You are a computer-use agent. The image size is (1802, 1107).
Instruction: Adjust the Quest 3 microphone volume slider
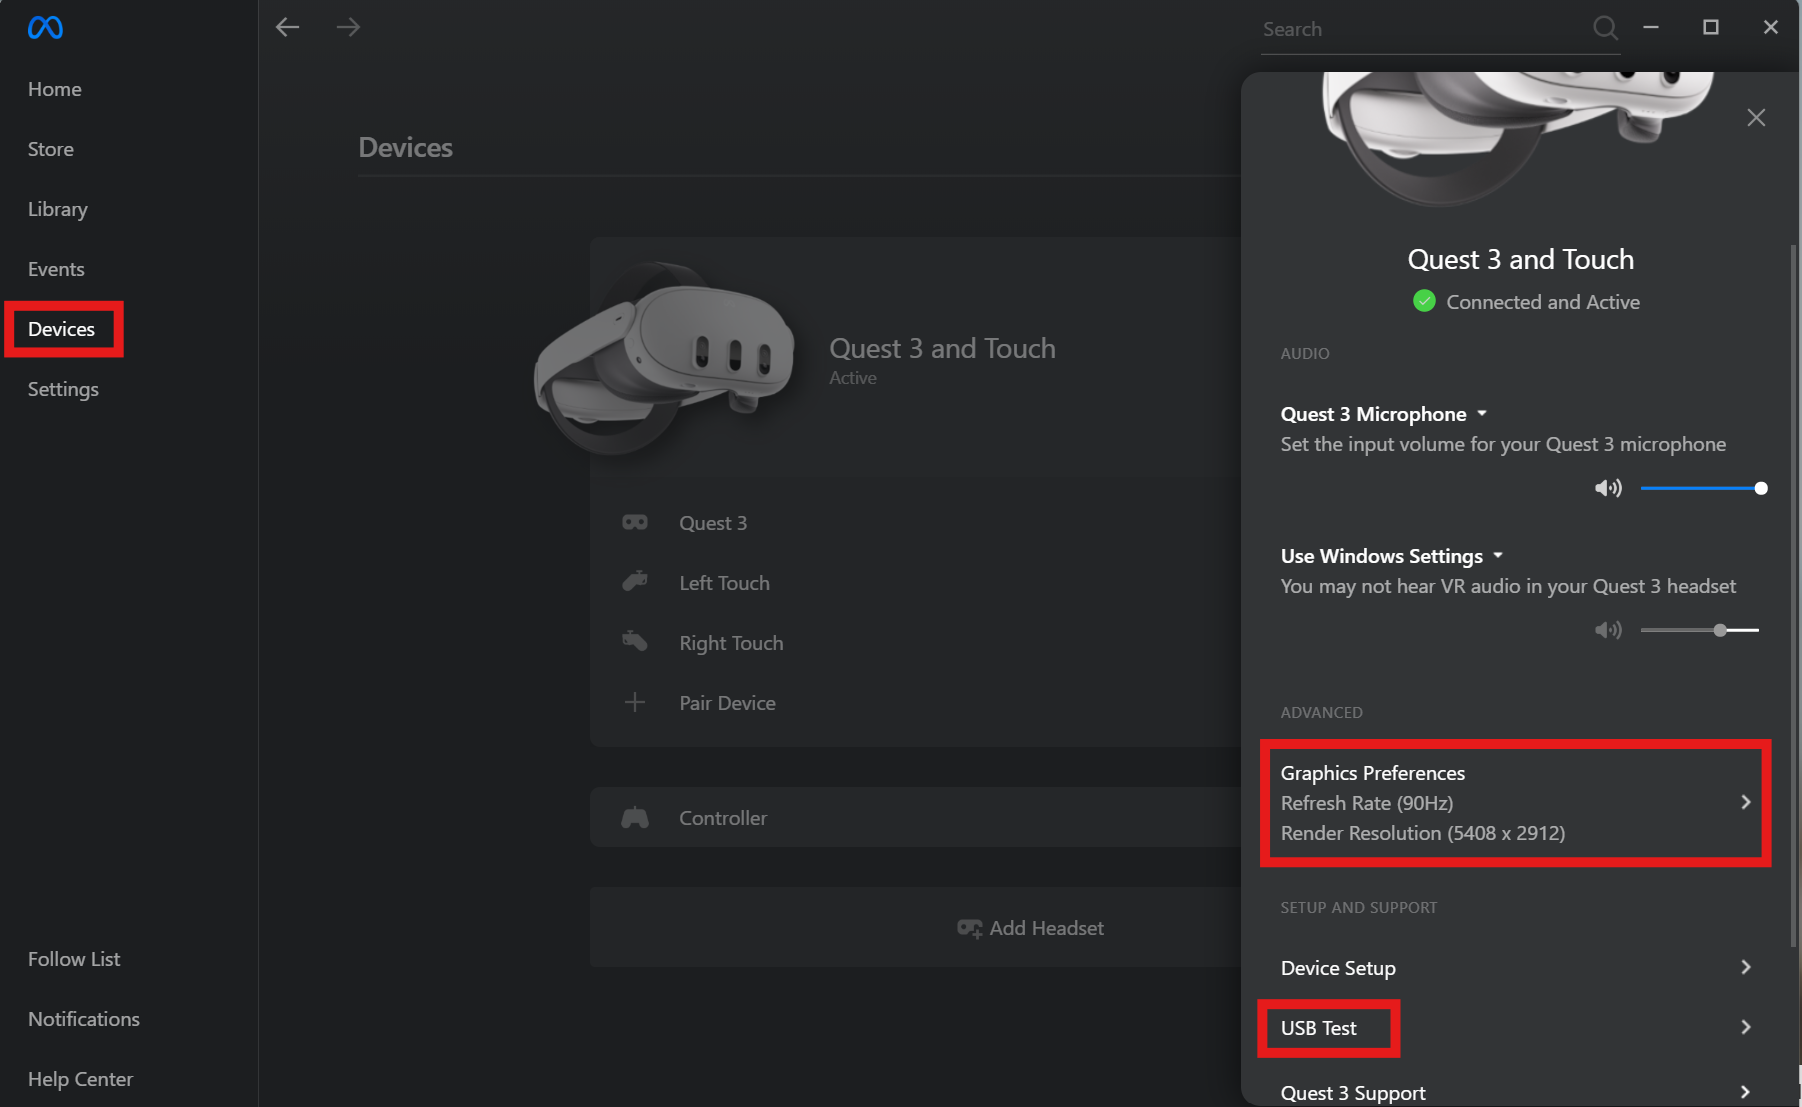point(1703,488)
